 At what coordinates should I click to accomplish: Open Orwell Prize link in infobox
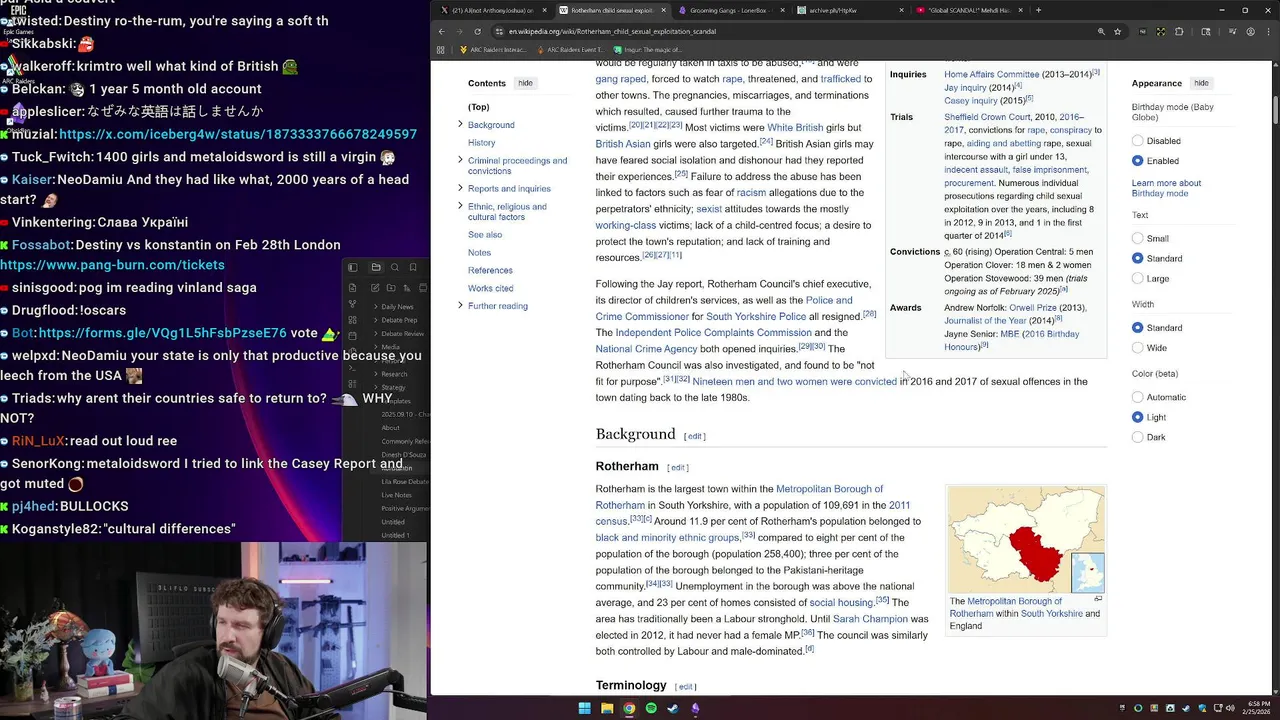(1033, 307)
